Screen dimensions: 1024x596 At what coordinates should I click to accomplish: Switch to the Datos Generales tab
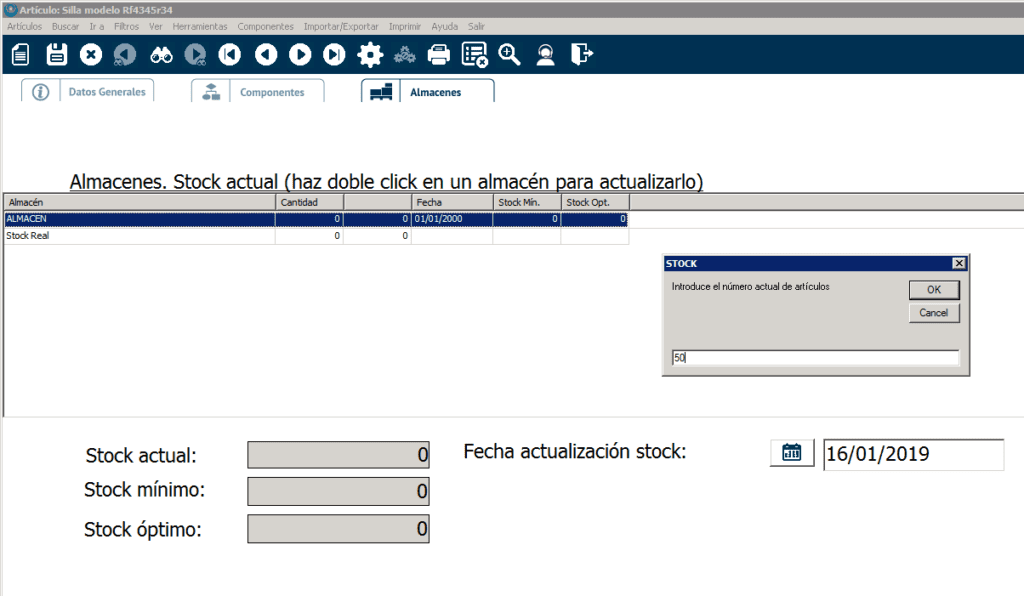pyautogui.click(x=106, y=92)
